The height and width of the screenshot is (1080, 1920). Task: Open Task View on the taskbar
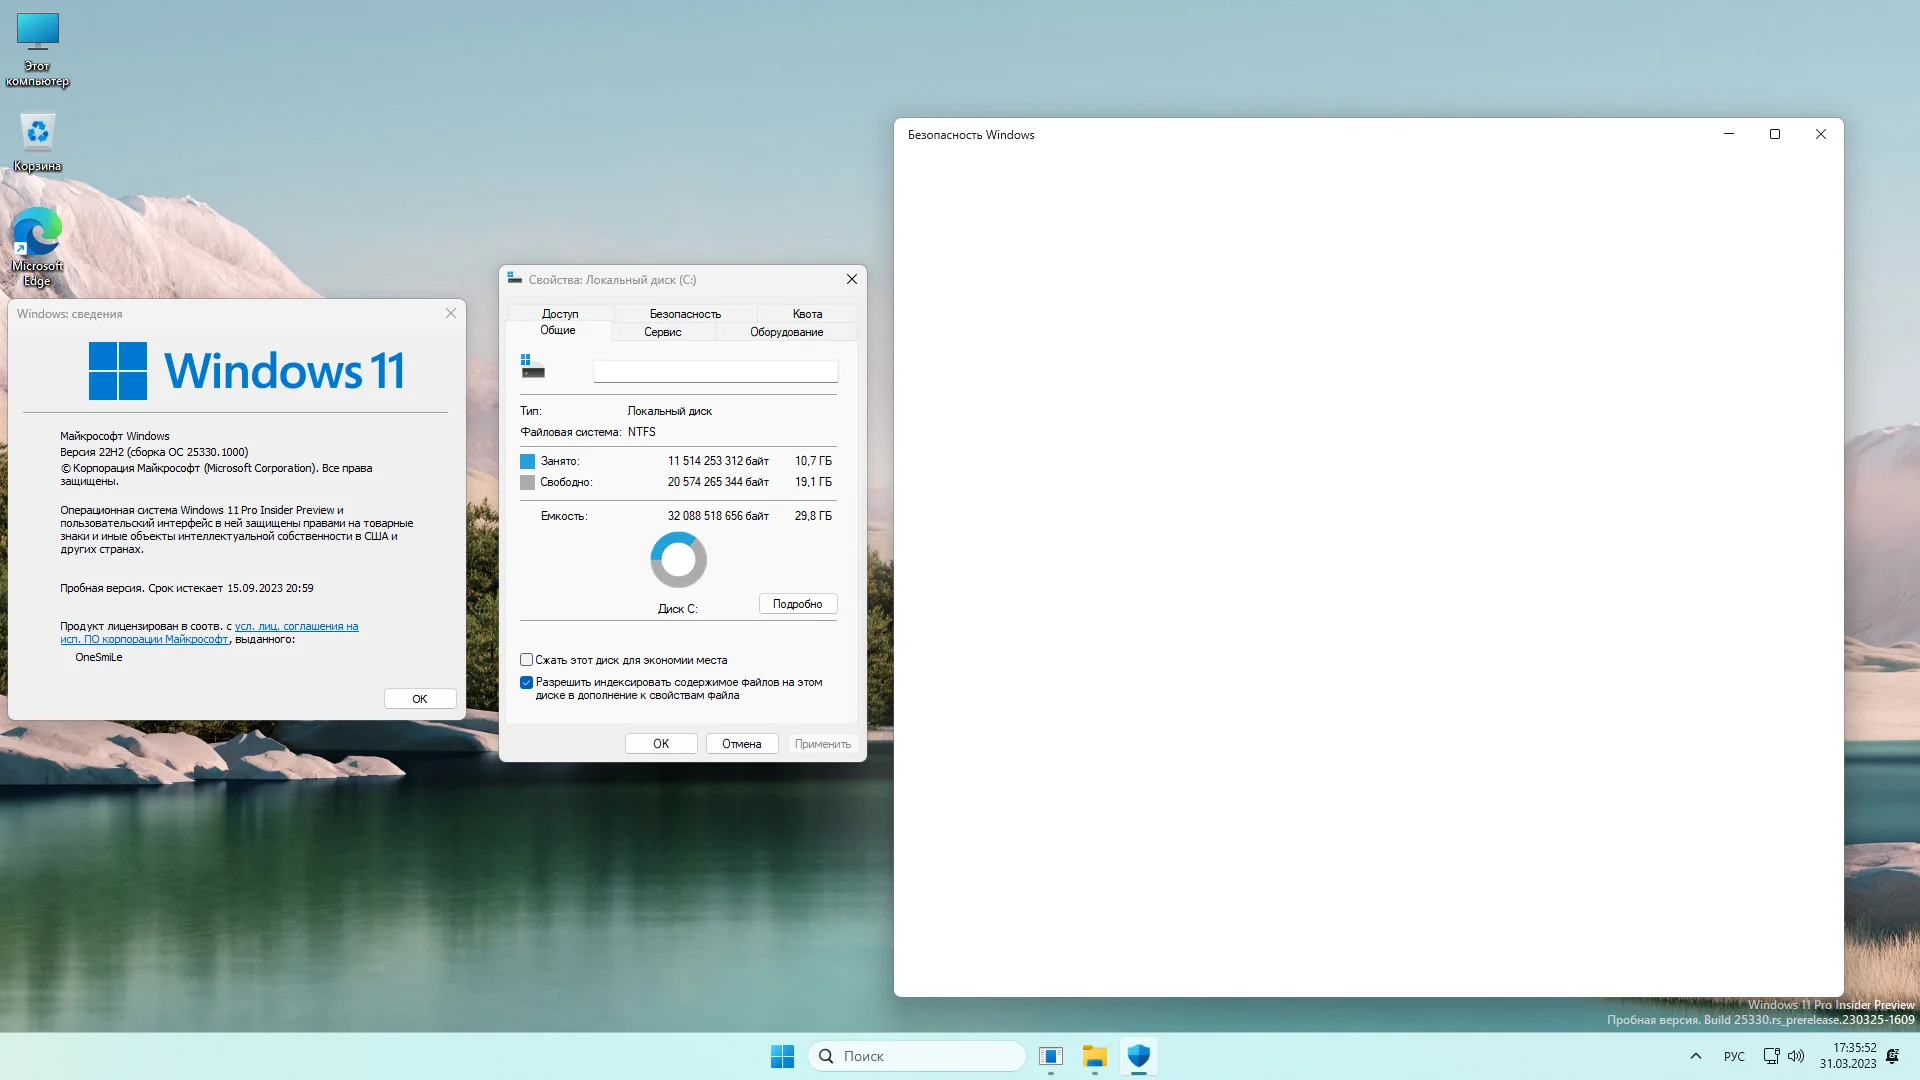click(1050, 1056)
